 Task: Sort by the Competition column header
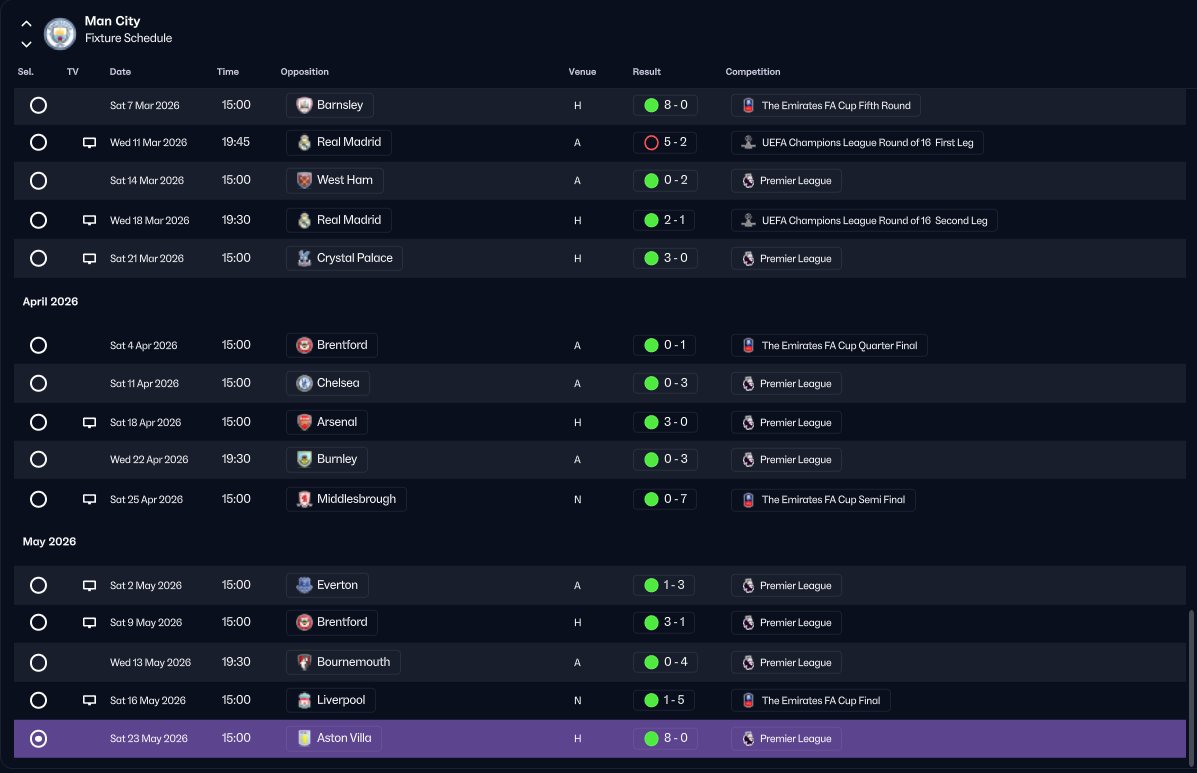[x=753, y=72]
